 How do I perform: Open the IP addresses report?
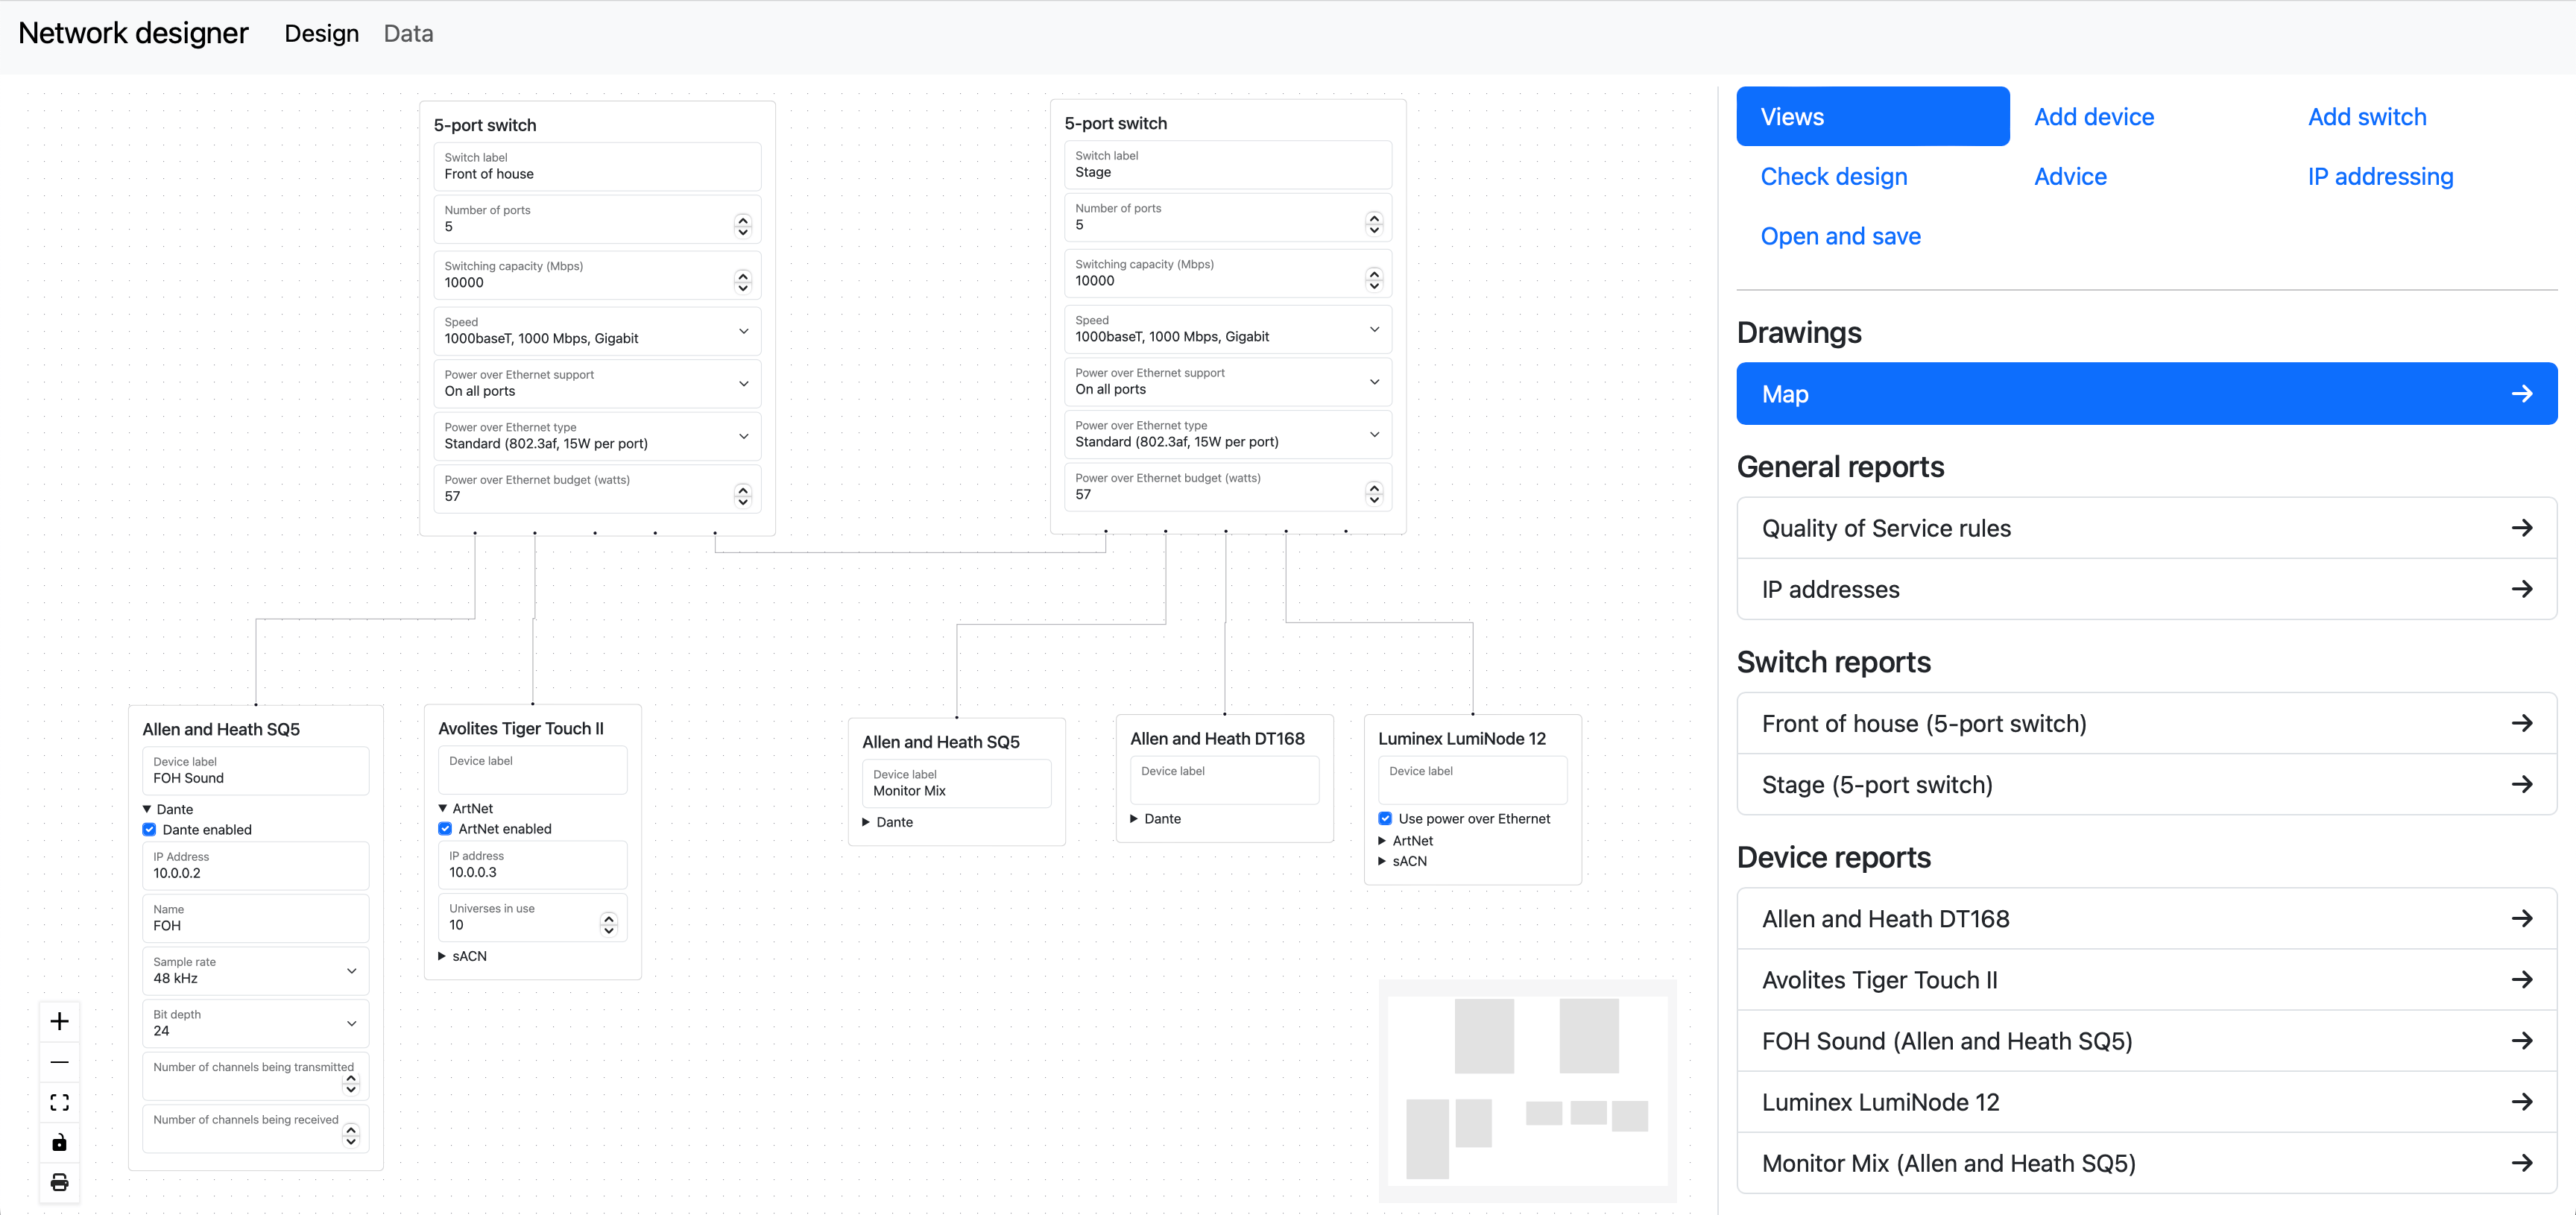(x=2147, y=589)
